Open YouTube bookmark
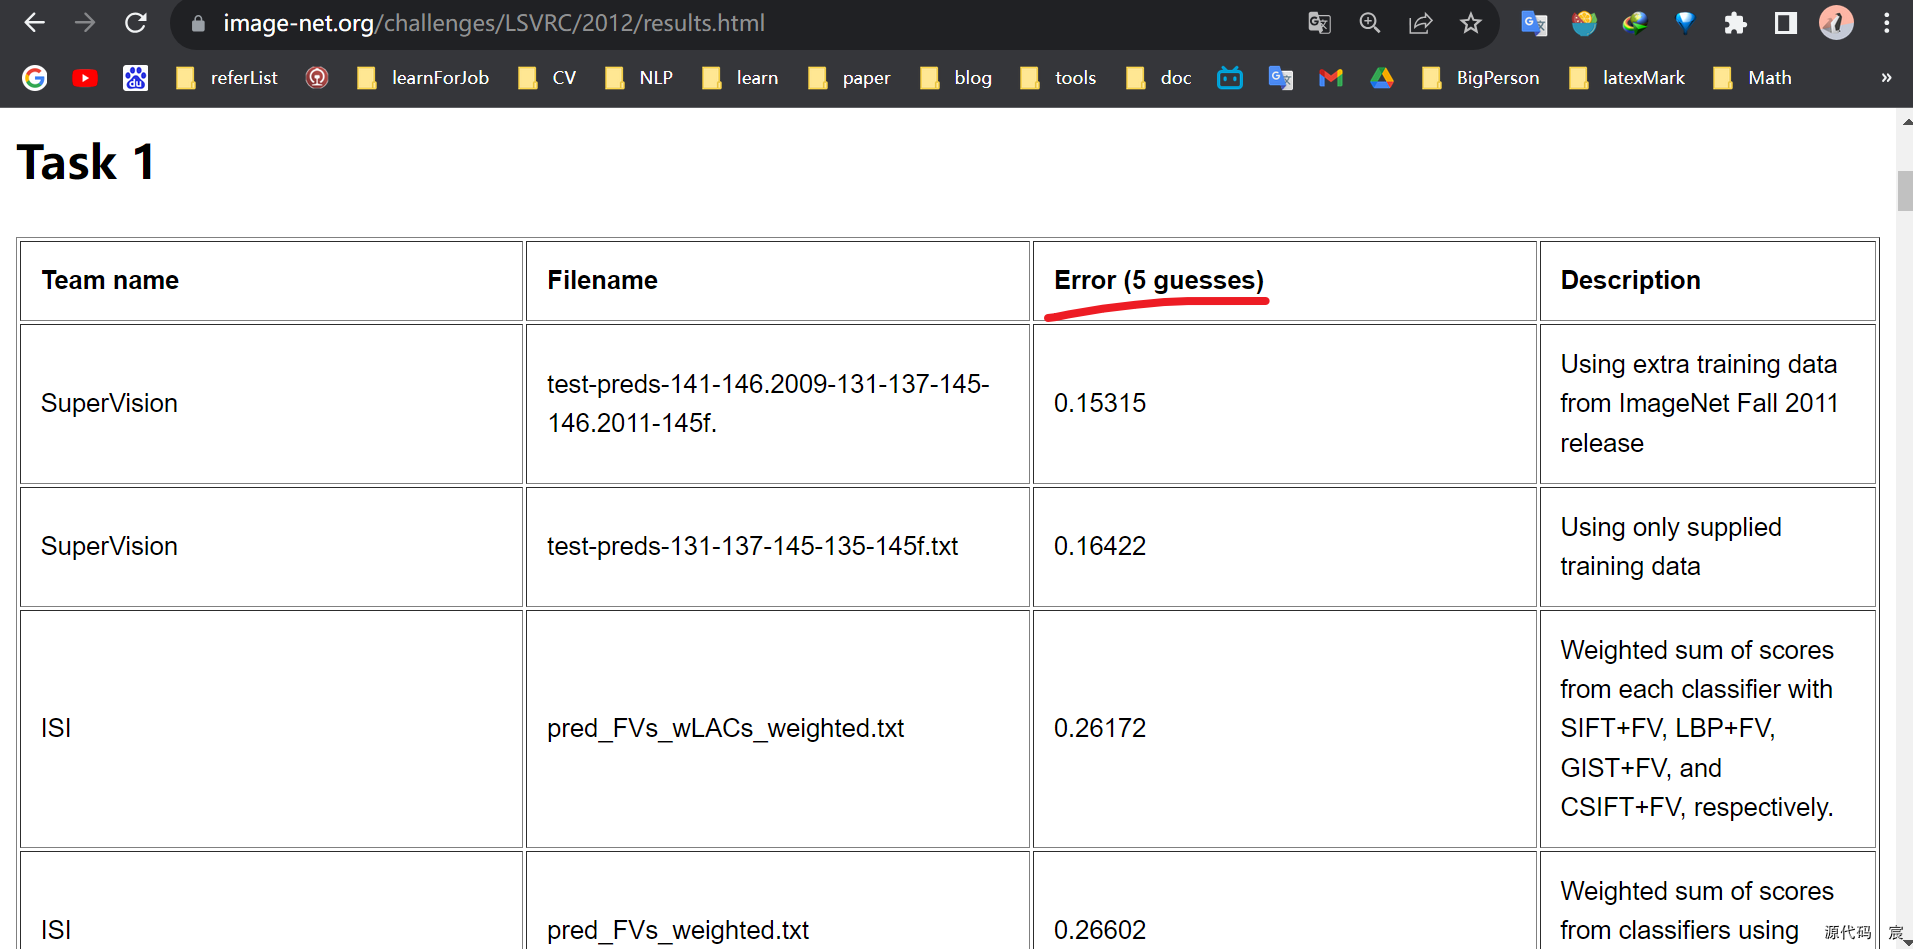 point(85,78)
